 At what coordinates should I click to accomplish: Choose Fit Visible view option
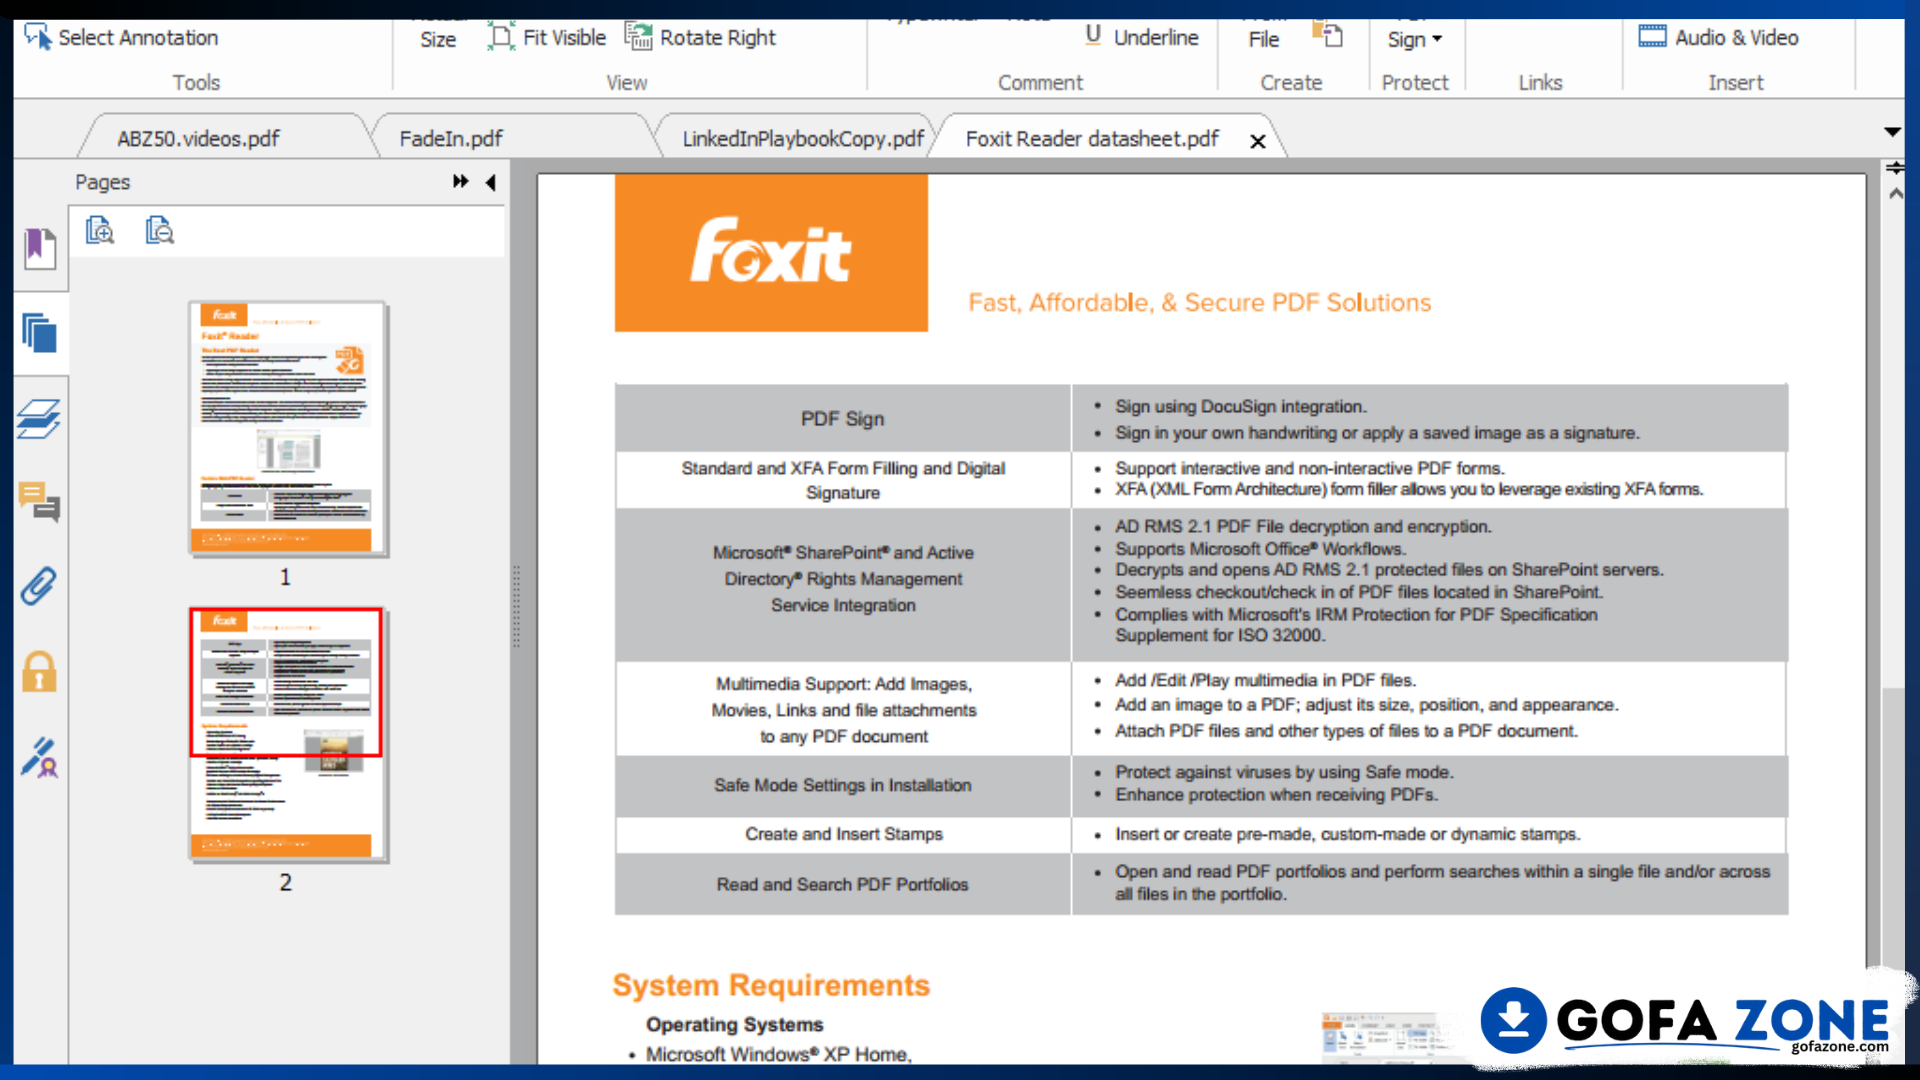pos(547,38)
